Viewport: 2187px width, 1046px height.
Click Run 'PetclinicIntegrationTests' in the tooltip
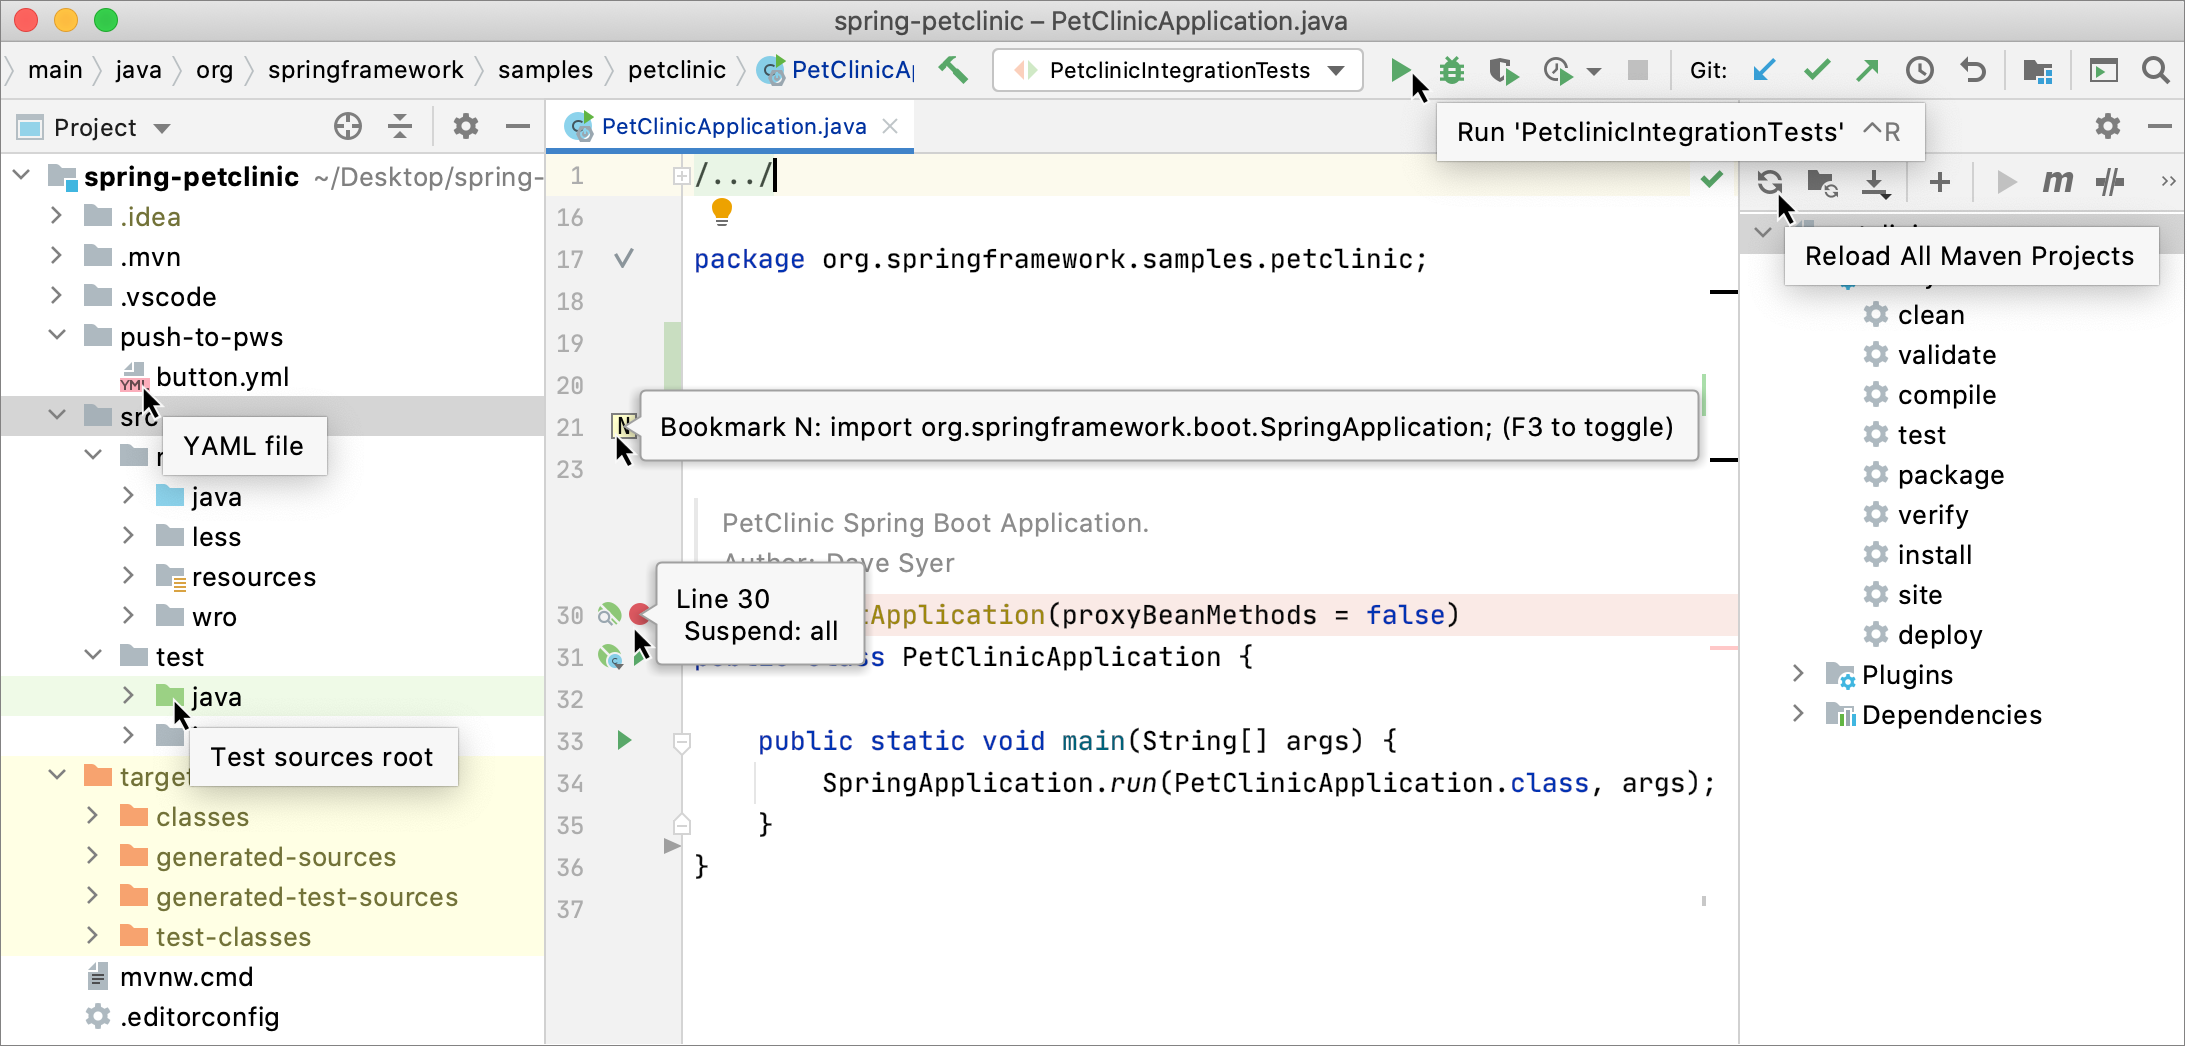[1650, 131]
